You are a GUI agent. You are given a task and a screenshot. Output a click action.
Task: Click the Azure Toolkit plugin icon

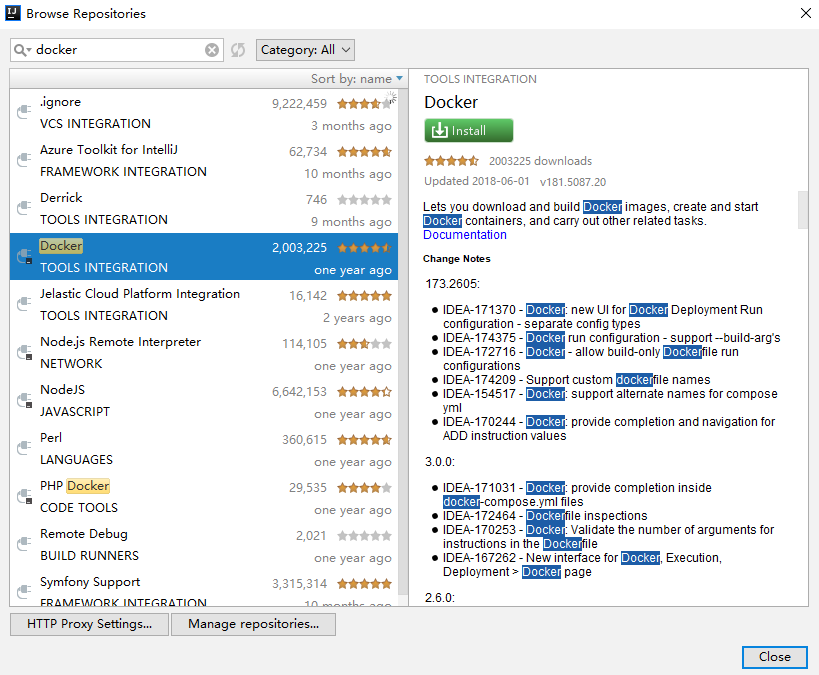tap(24, 160)
